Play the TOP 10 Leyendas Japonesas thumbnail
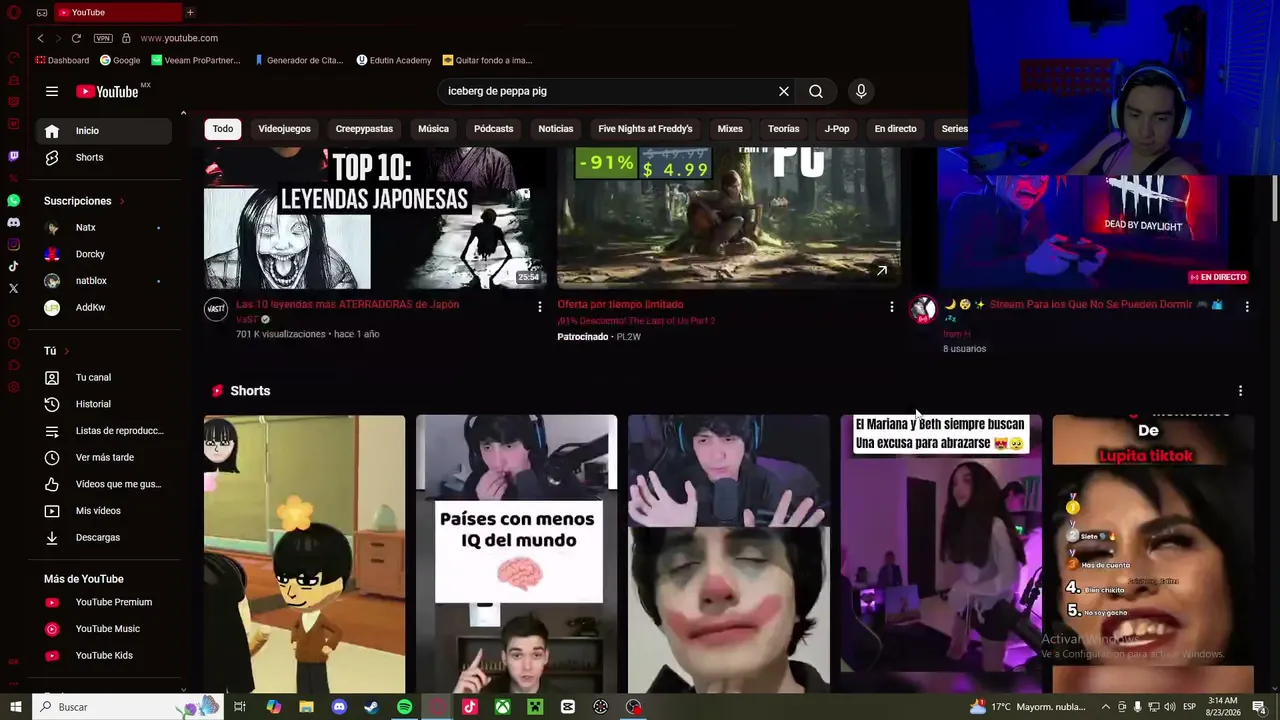Image resolution: width=1280 pixels, height=720 pixels. (375, 219)
